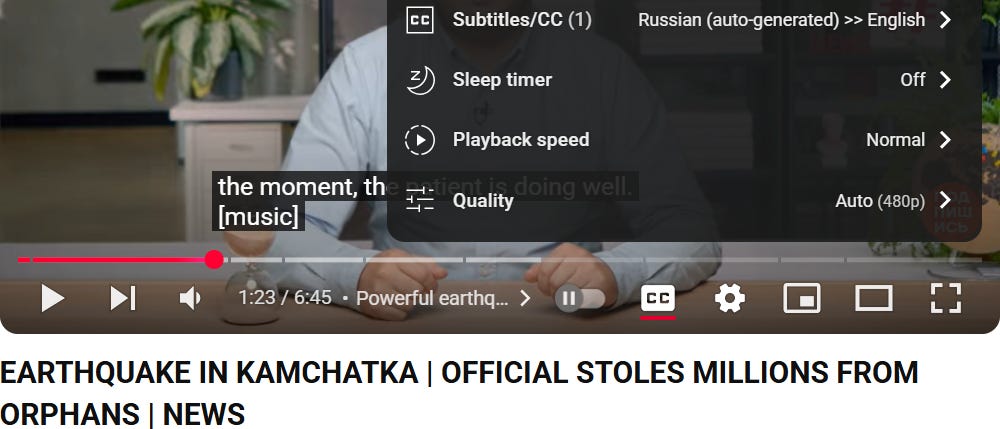The width and height of the screenshot is (1000, 429).
Task: Open Subtitles/CC menu item
Action: tap(684, 20)
